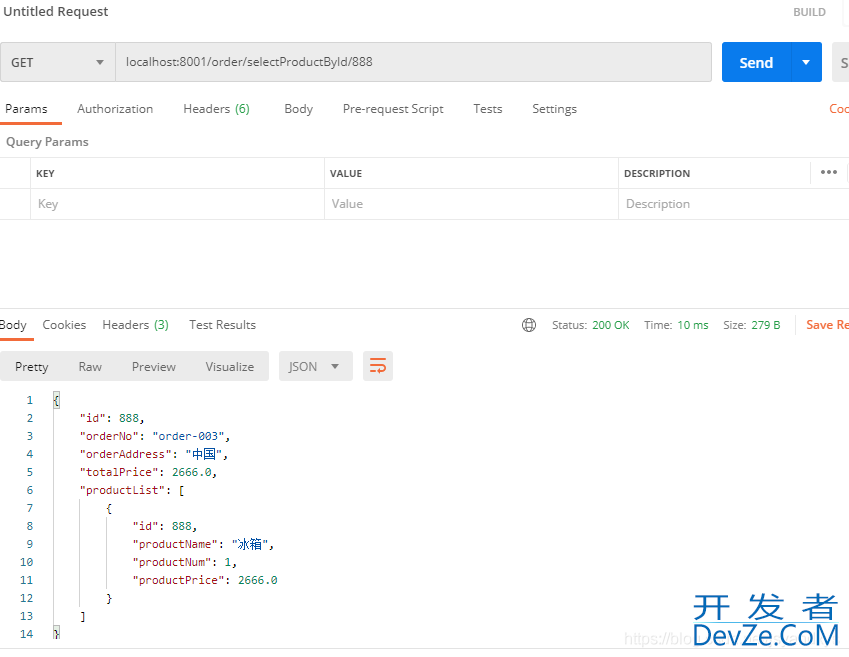This screenshot has width=849, height=657.
Task: Click the BUILD mode label
Action: 809,12
